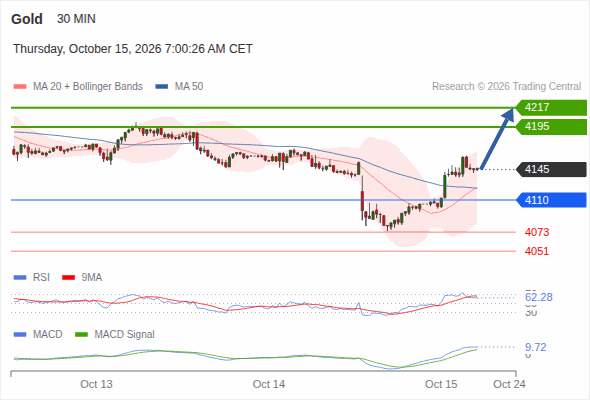Click the green MACD Signal legend swatch
590x400 pixels.
(81, 335)
